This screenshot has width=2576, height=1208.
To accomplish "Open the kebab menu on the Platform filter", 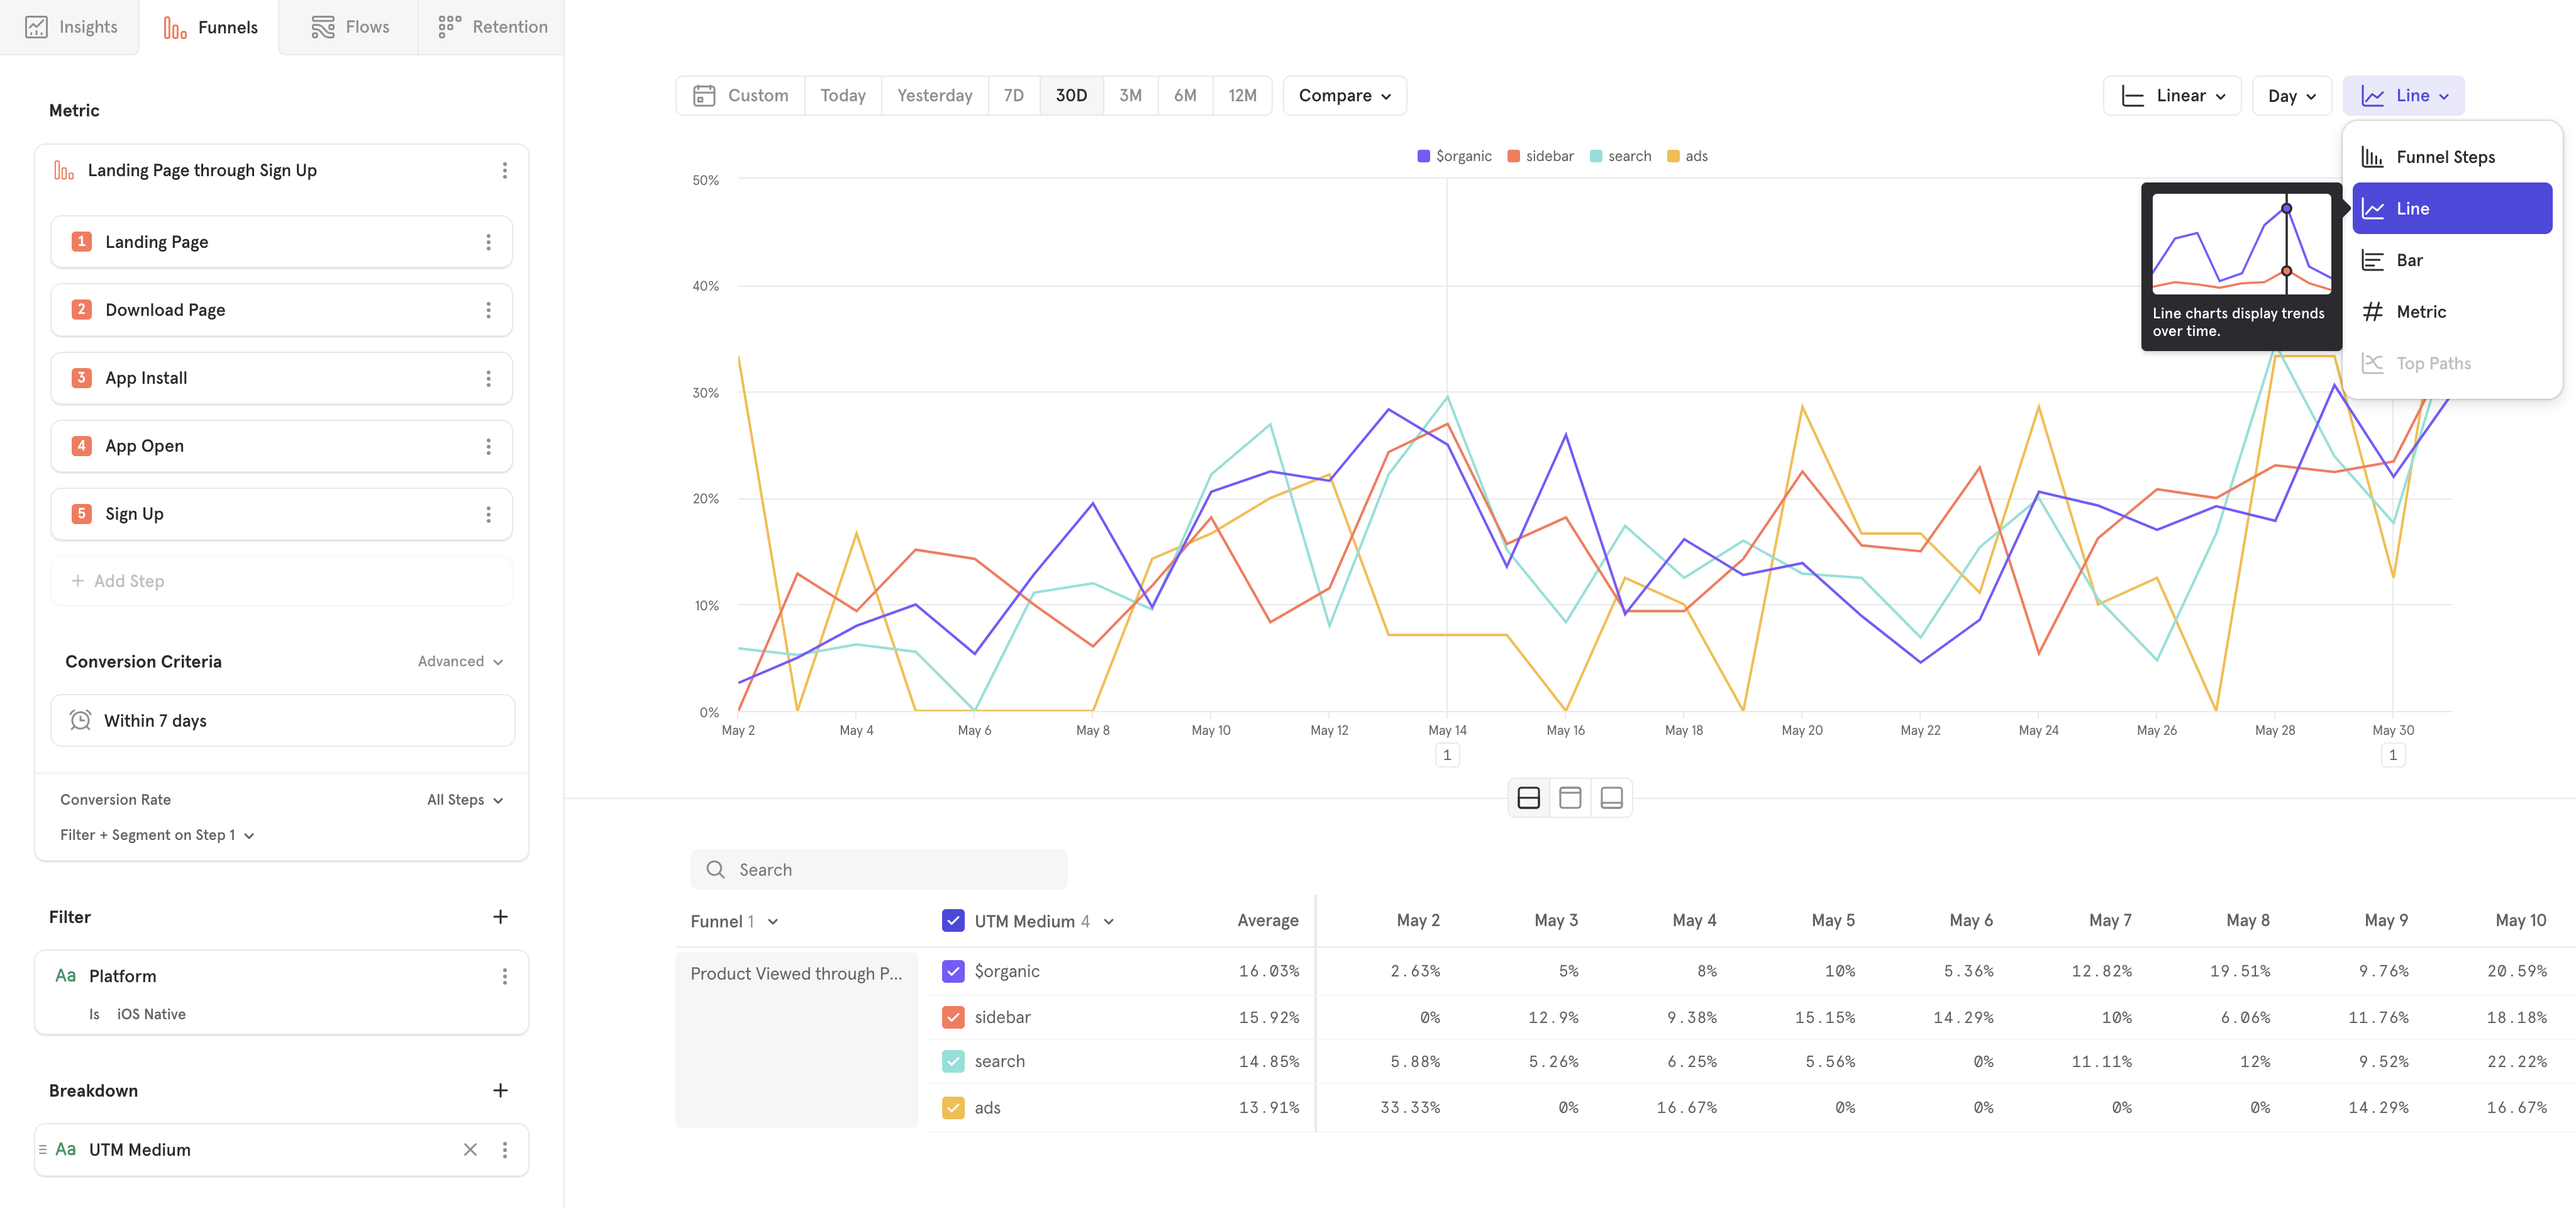I will click(x=505, y=975).
